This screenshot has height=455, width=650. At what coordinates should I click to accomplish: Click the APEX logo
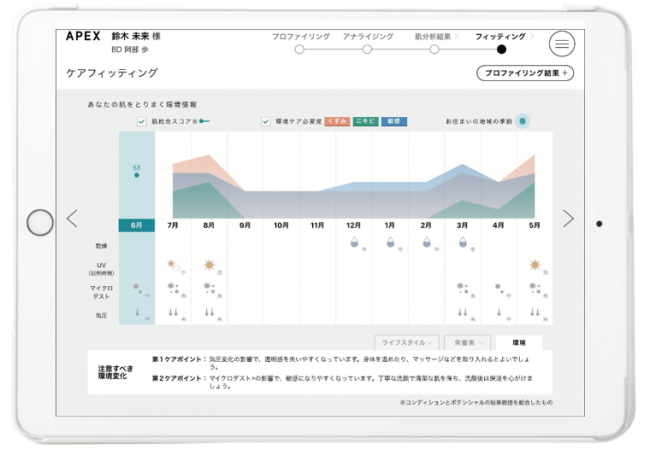coord(83,36)
